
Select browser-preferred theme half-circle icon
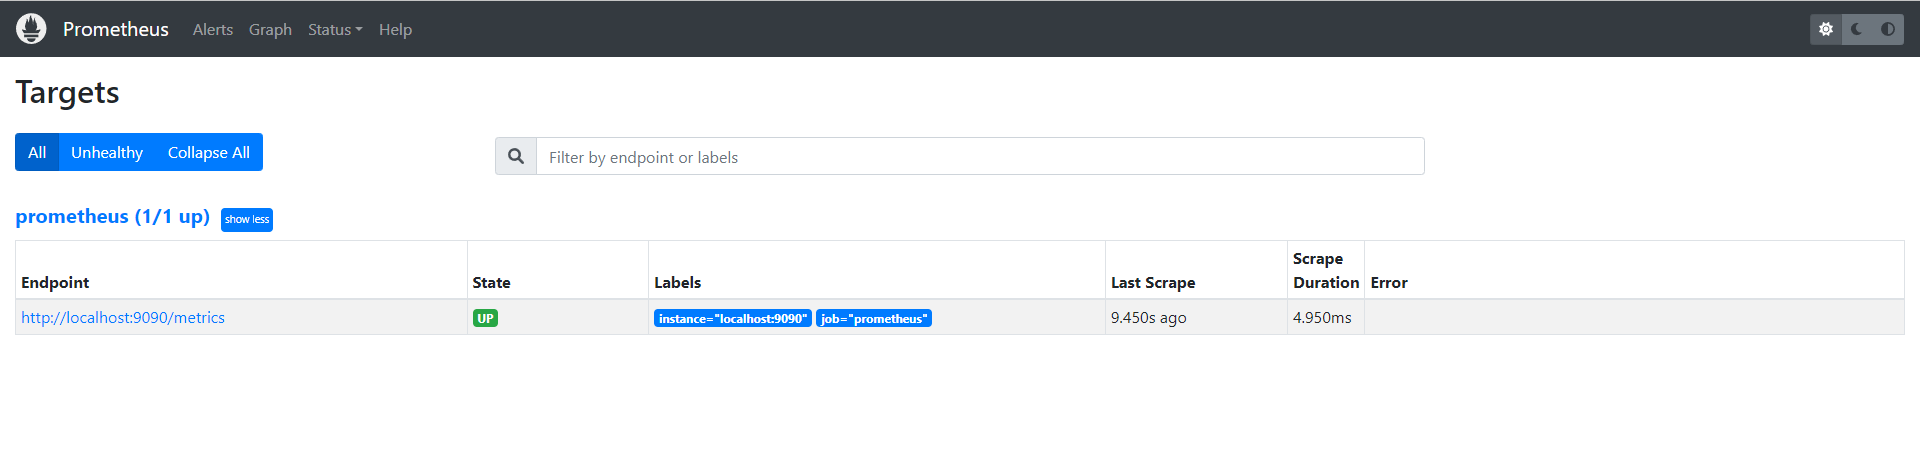coord(1888,29)
